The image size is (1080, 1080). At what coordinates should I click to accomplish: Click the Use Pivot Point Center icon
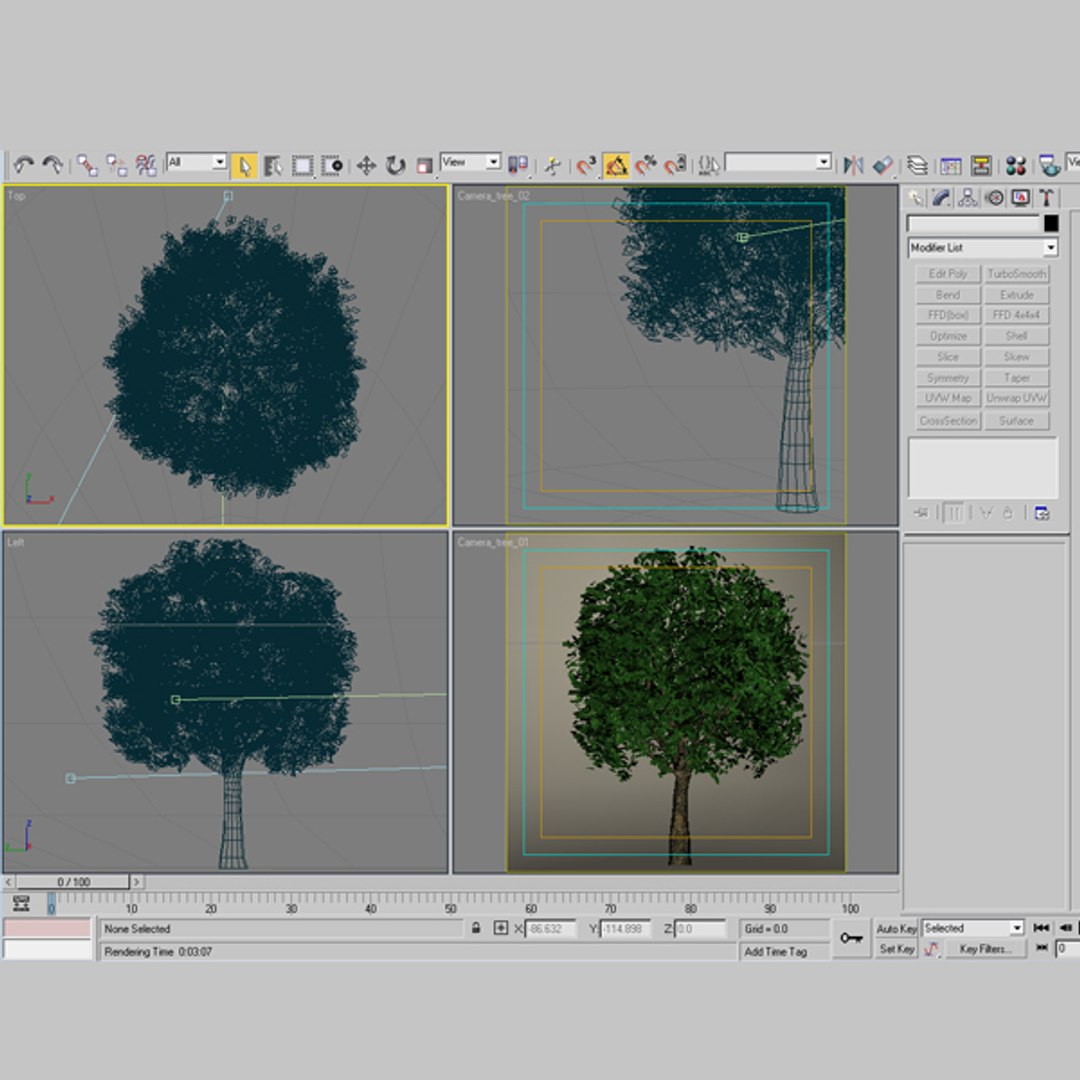(x=517, y=165)
